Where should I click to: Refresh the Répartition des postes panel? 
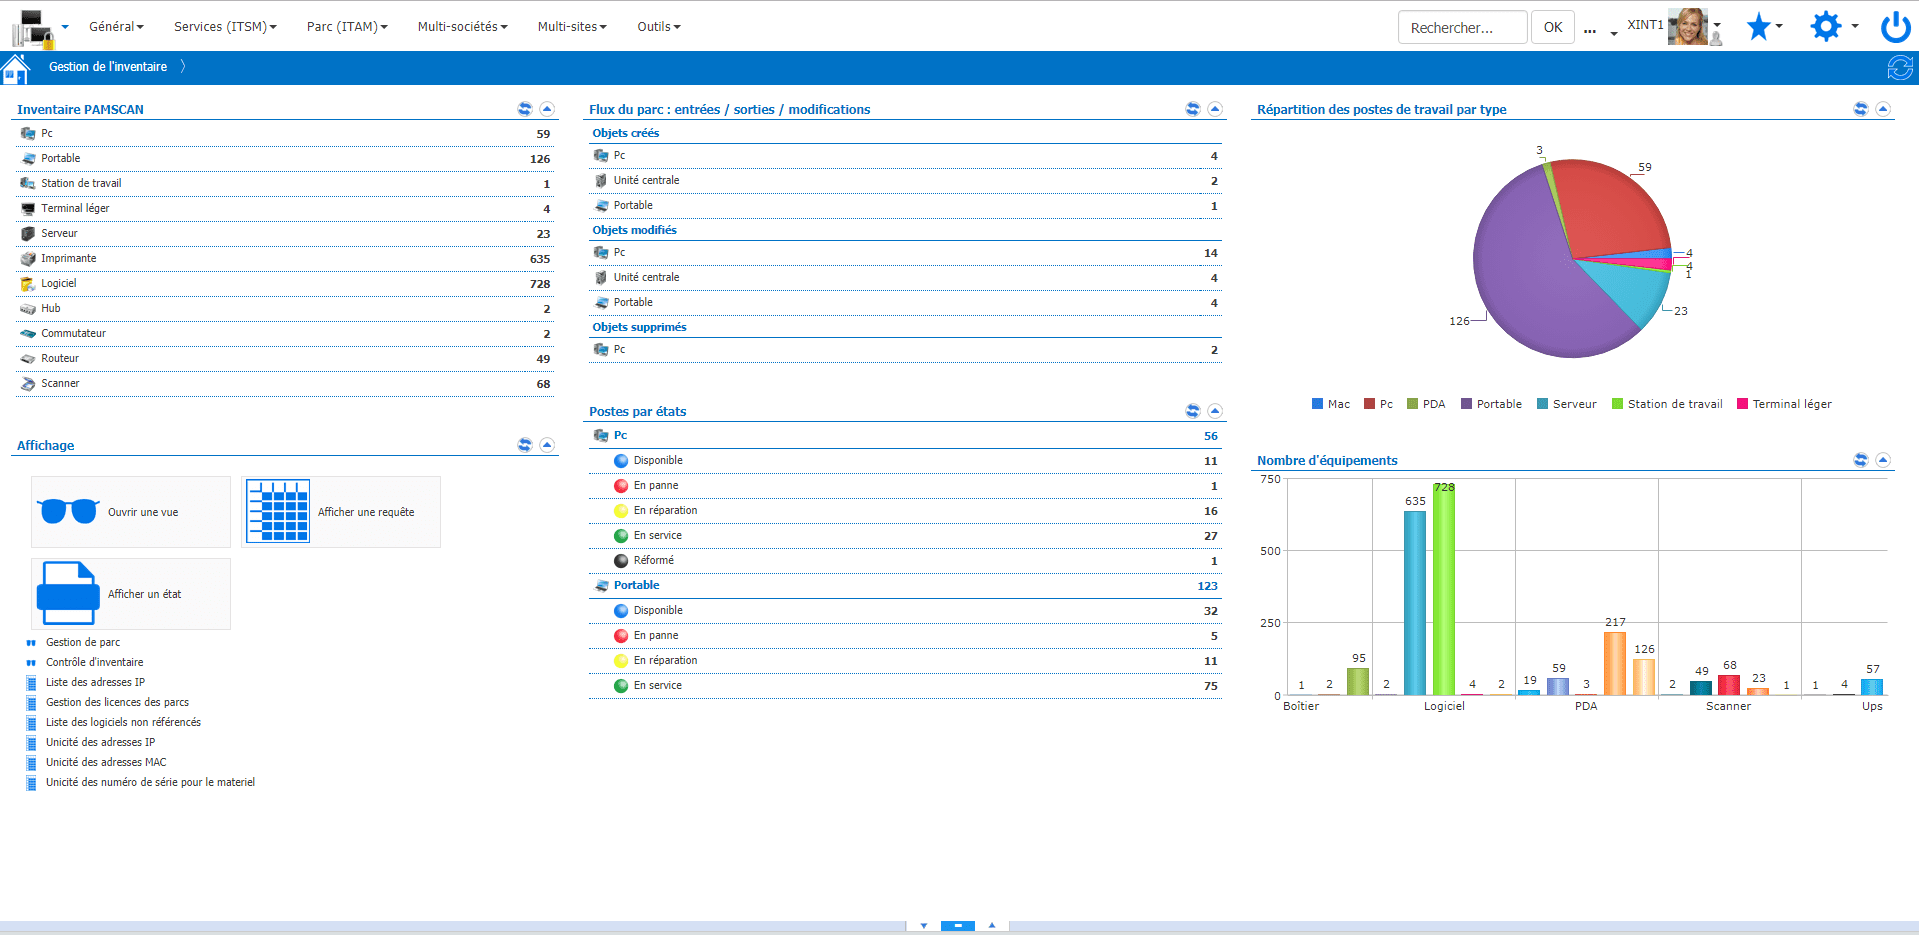click(1861, 109)
